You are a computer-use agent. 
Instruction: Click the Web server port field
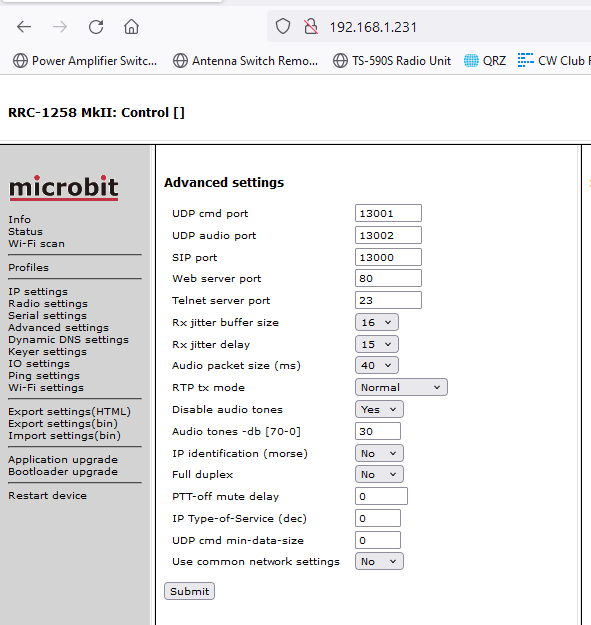pyautogui.click(x=388, y=278)
